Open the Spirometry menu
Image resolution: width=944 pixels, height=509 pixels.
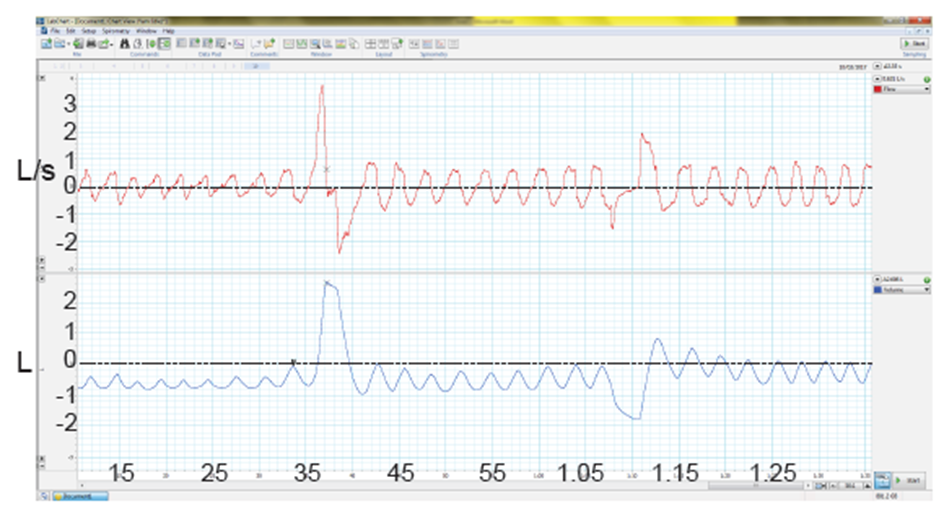point(116,31)
